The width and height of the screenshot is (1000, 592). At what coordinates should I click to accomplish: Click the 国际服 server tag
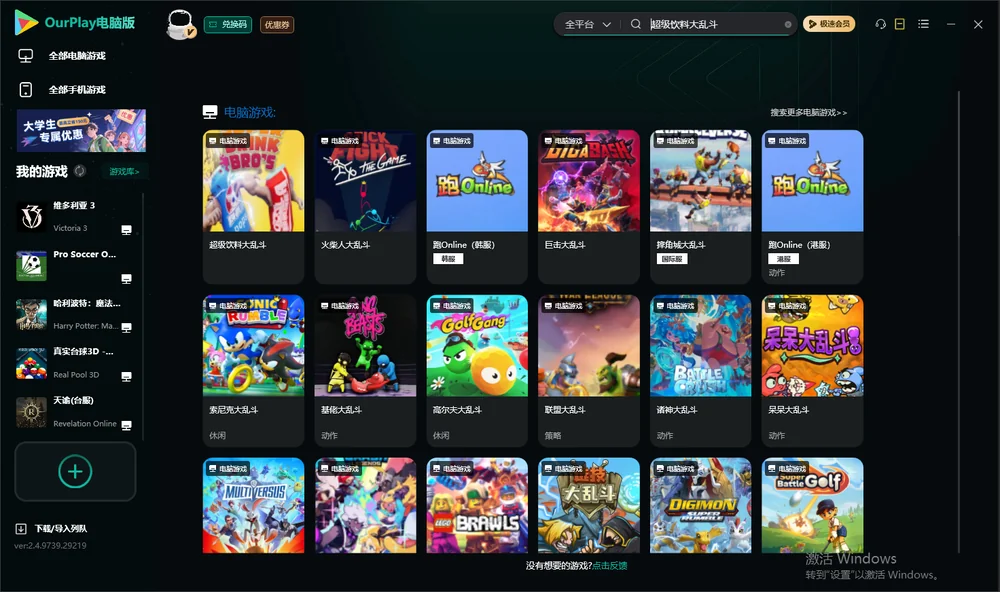click(x=672, y=259)
